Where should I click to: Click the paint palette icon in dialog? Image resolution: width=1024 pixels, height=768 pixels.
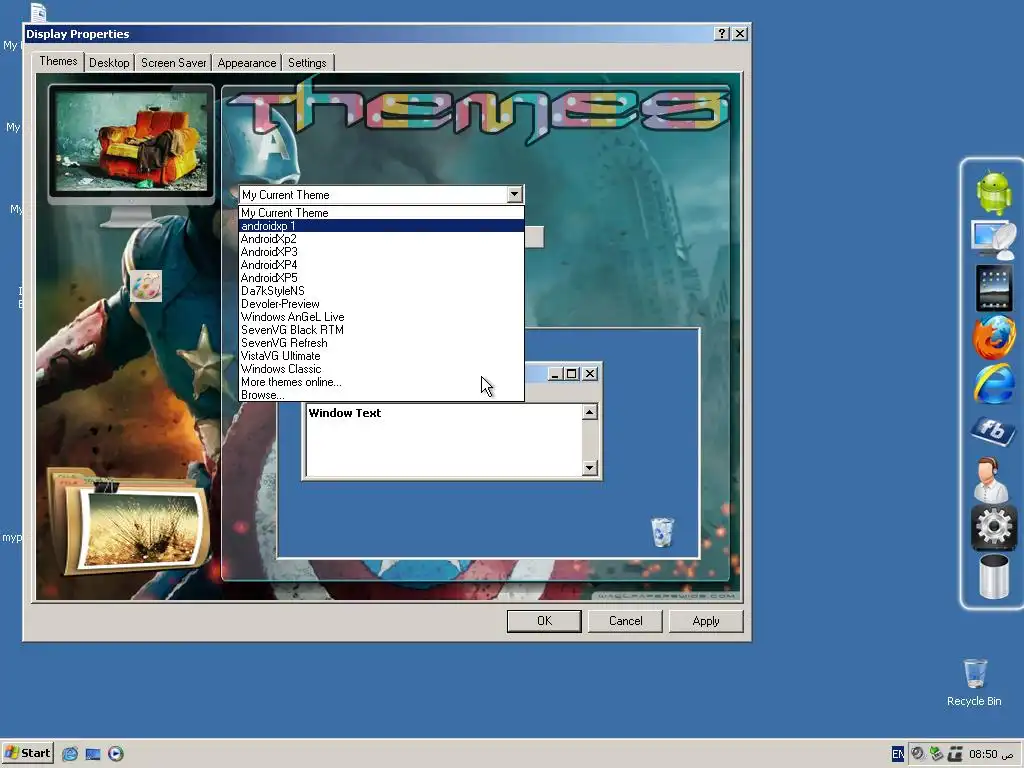146,286
